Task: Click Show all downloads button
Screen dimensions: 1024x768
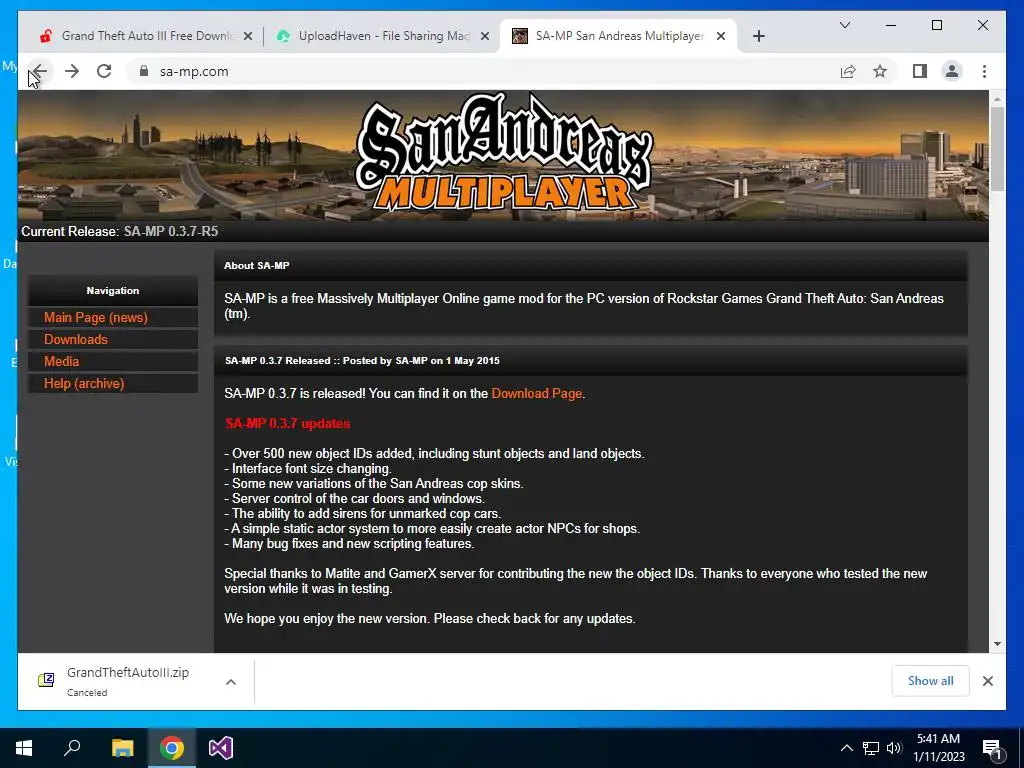Action: tap(930, 680)
